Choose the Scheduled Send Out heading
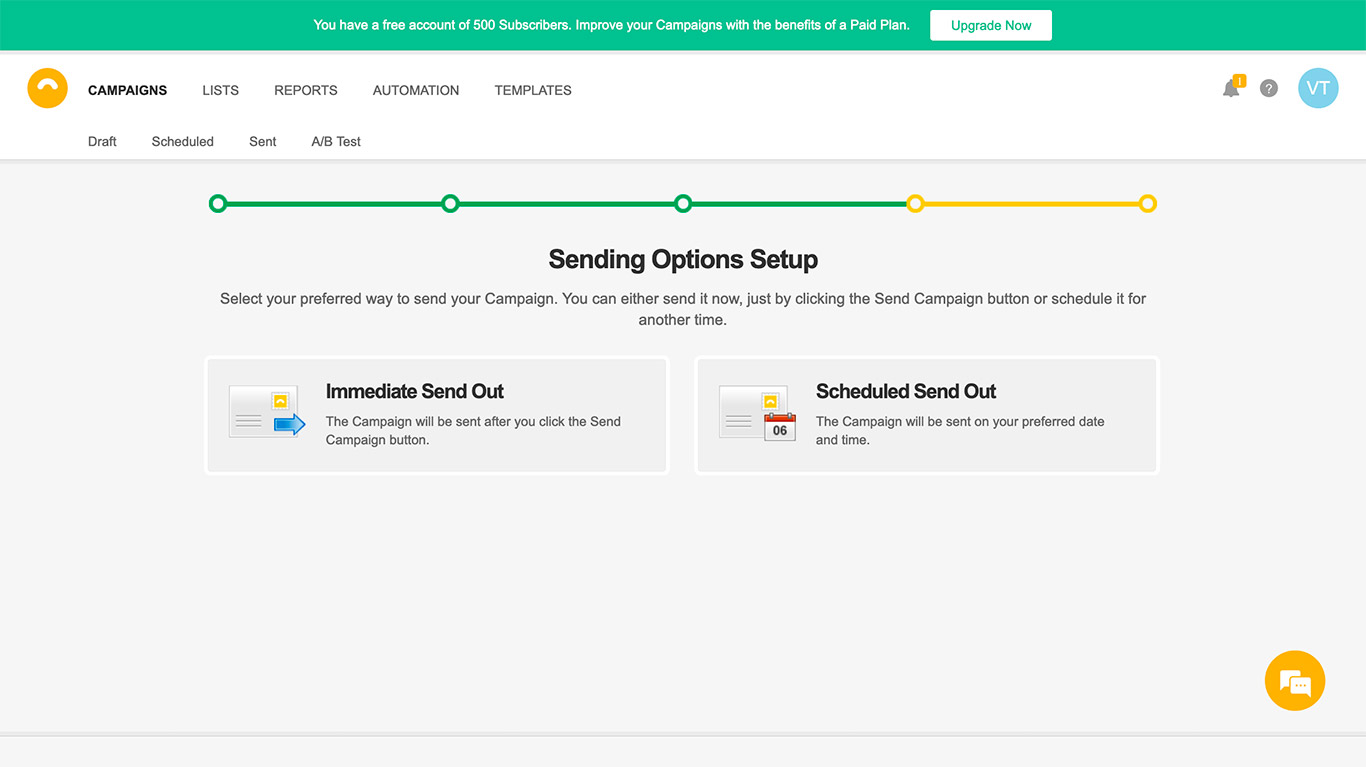Image resolution: width=1366 pixels, height=767 pixels. click(x=906, y=391)
